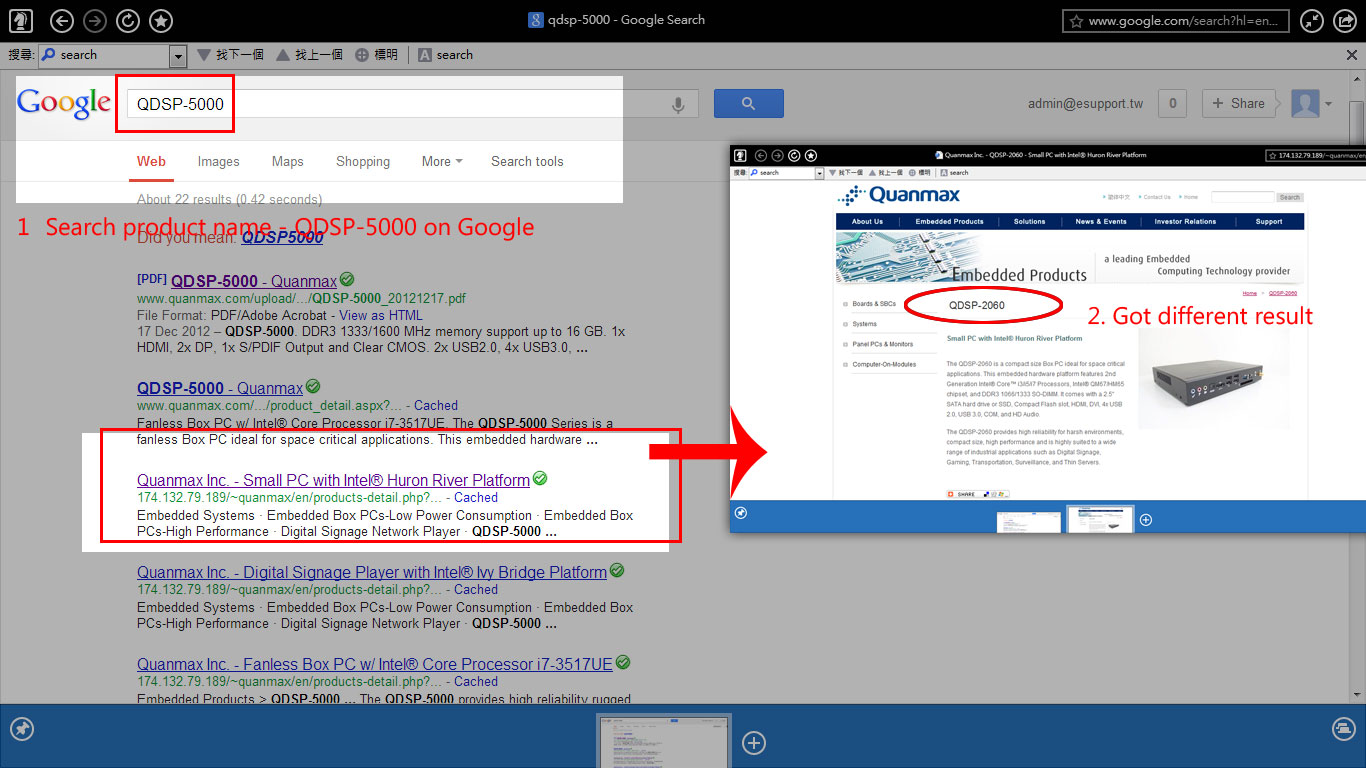The width and height of the screenshot is (1366, 768).
Task: Click the blue Google search button
Action: [748, 103]
